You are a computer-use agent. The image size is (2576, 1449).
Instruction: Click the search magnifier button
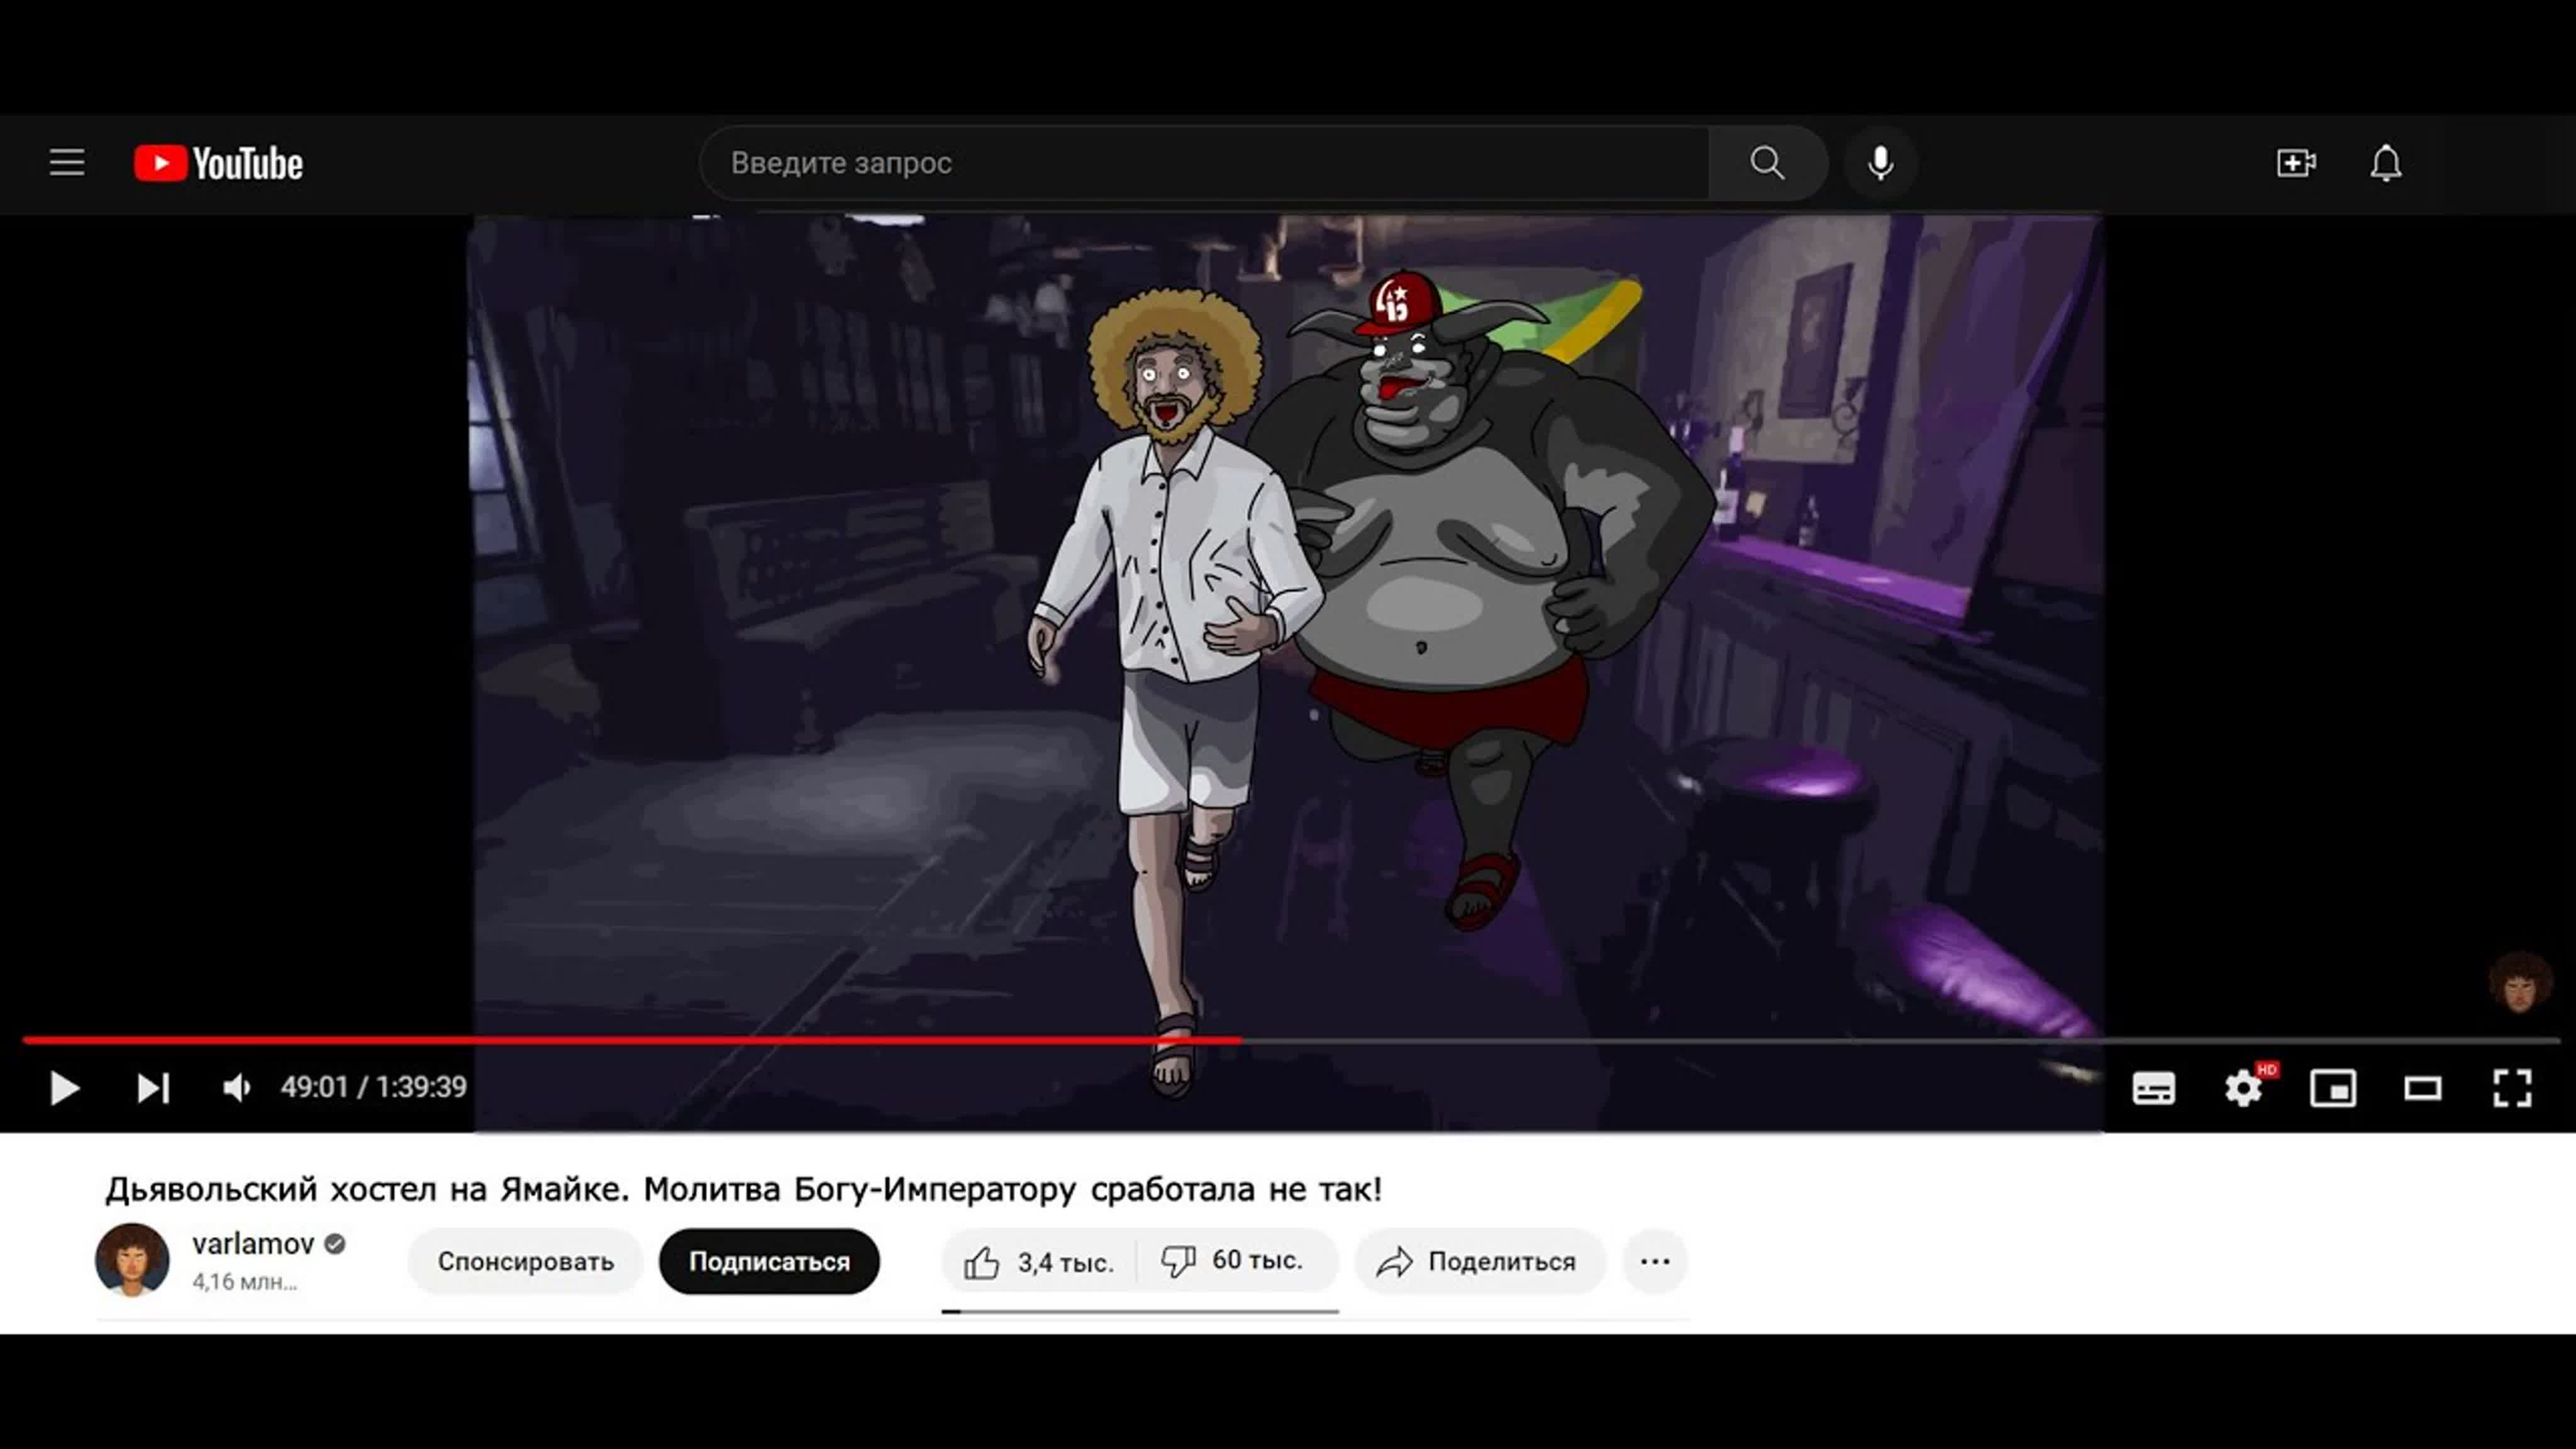pos(1767,163)
